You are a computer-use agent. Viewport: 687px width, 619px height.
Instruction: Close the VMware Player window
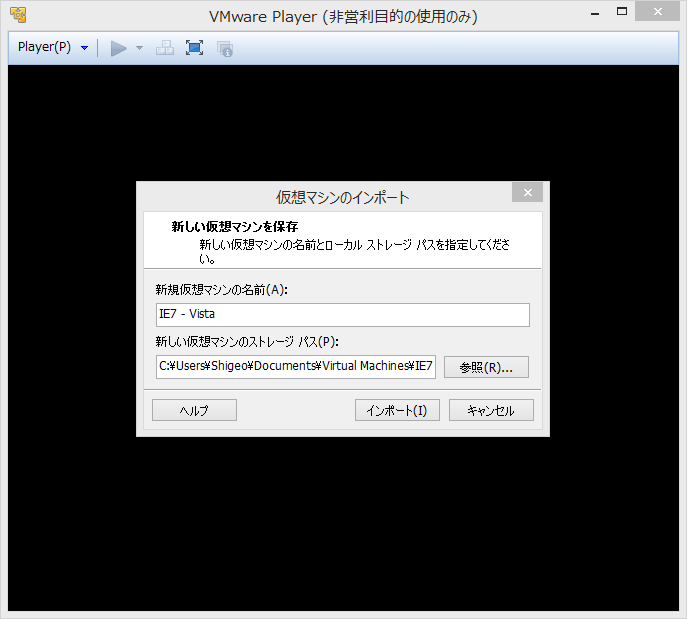[657, 12]
